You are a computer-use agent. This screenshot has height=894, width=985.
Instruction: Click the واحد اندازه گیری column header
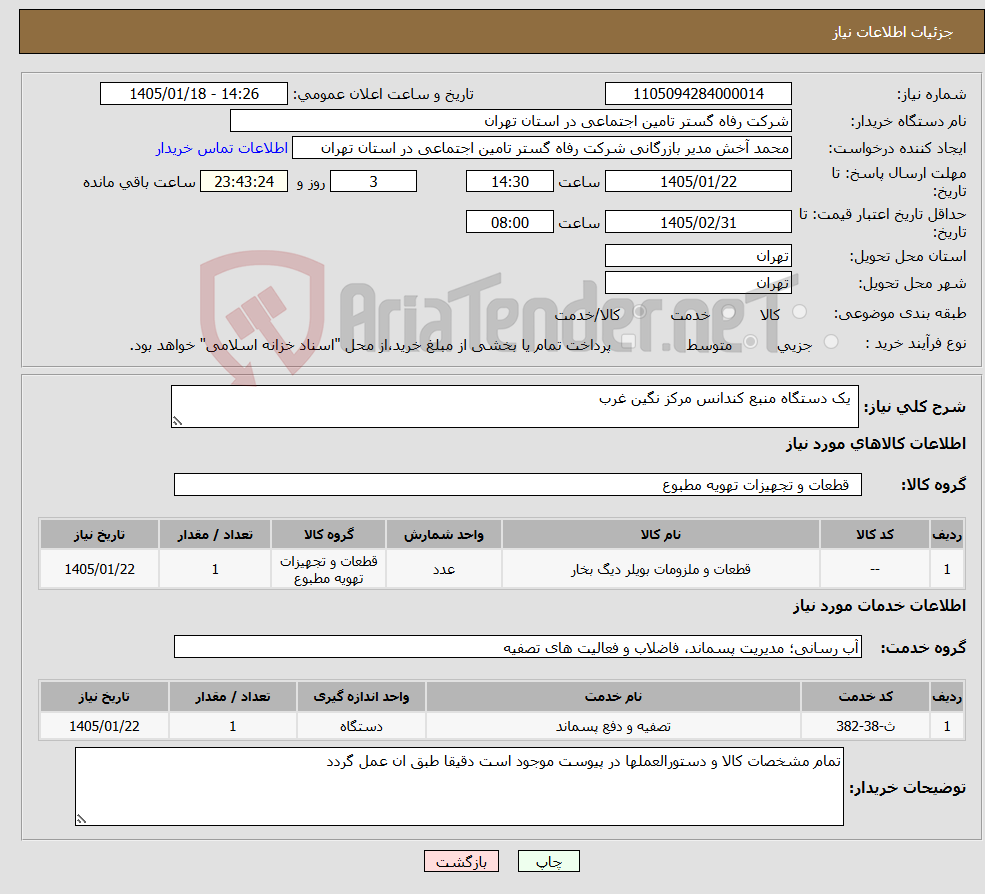(361, 697)
